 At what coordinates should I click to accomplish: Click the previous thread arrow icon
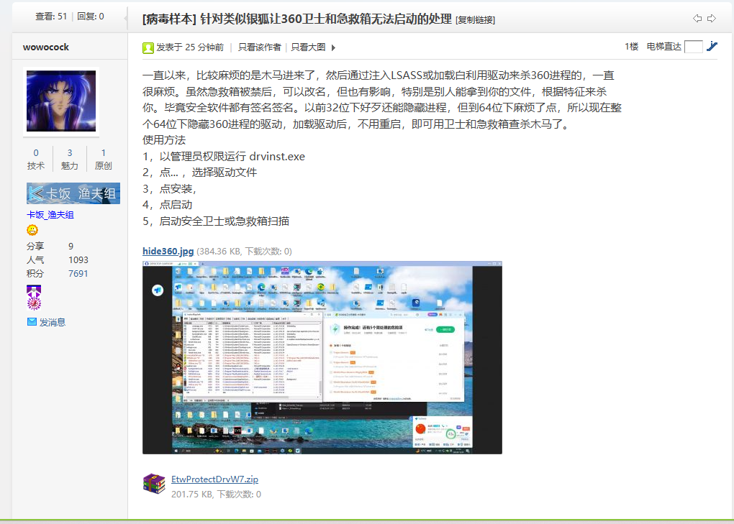(x=697, y=18)
